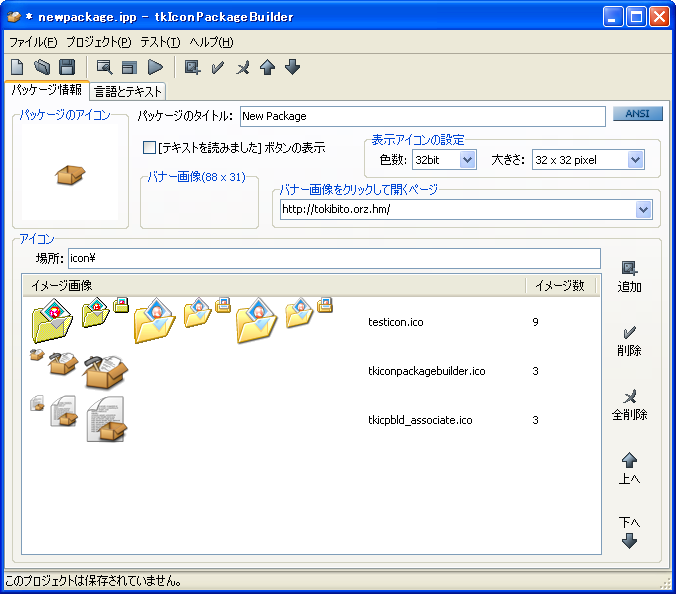Screen dimensions: 676x594
Task: Click the 追加 add button beside the icon list
Action: pos(629,277)
